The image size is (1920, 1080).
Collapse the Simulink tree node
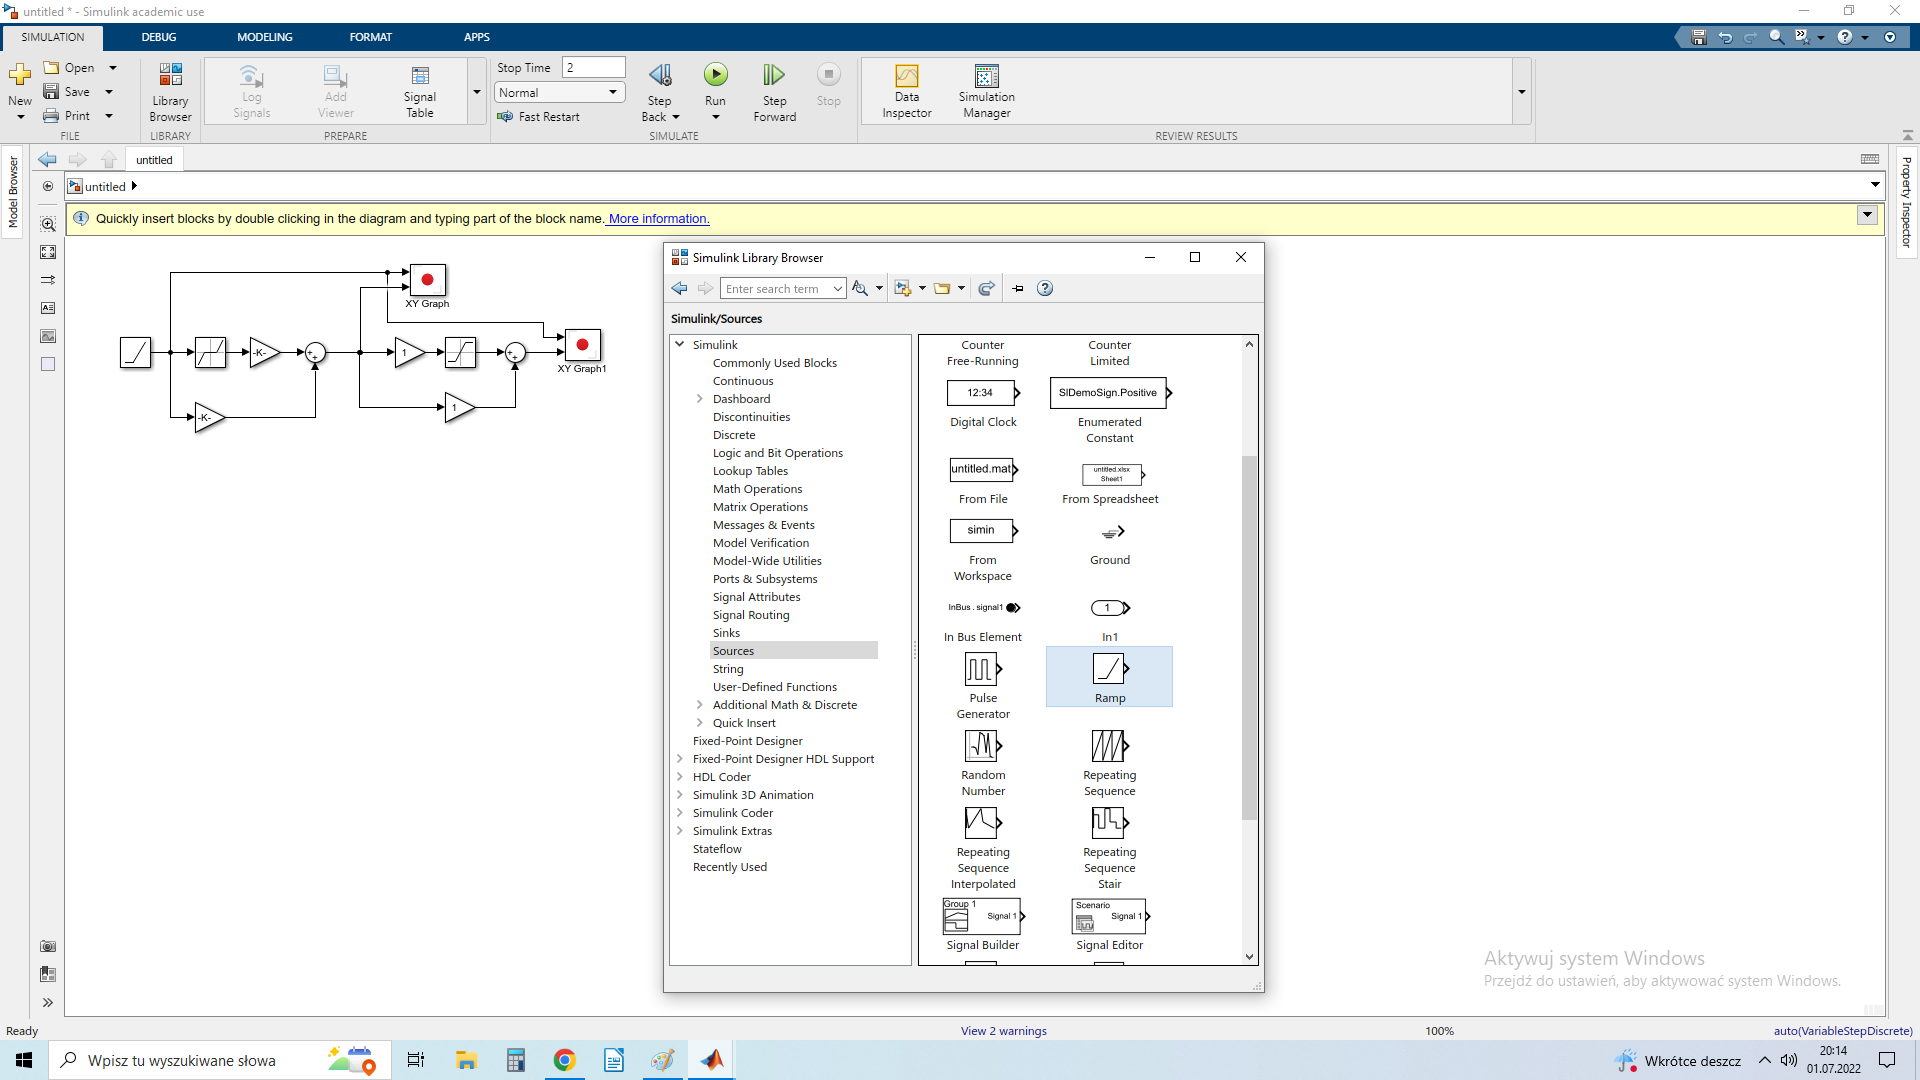click(x=680, y=344)
